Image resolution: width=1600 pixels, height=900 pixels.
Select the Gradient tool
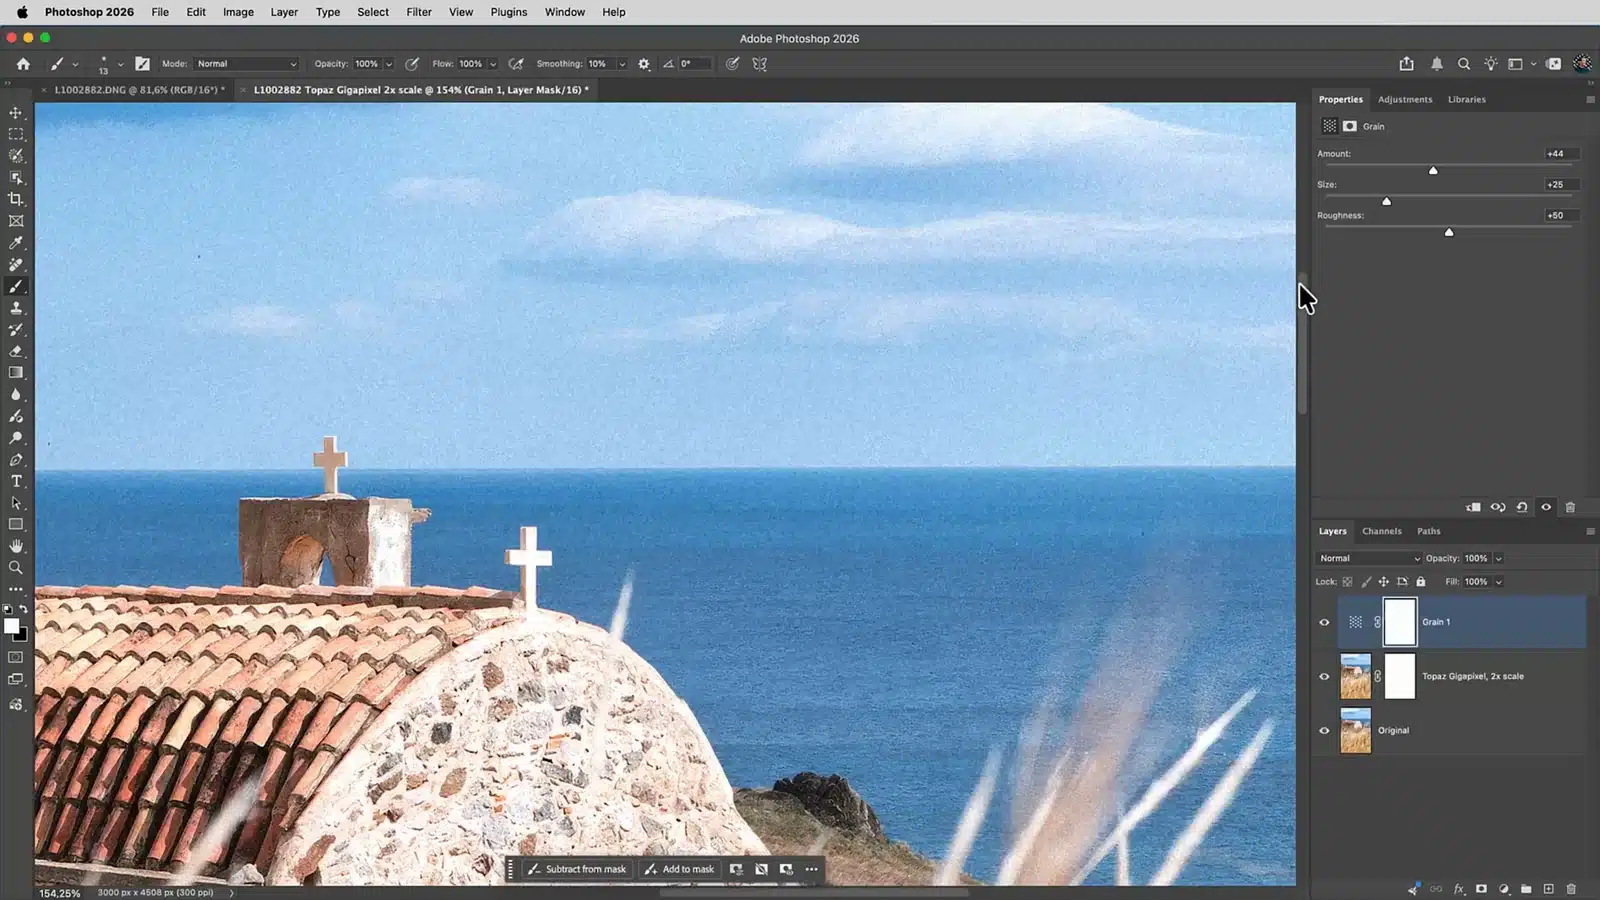(16, 372)
